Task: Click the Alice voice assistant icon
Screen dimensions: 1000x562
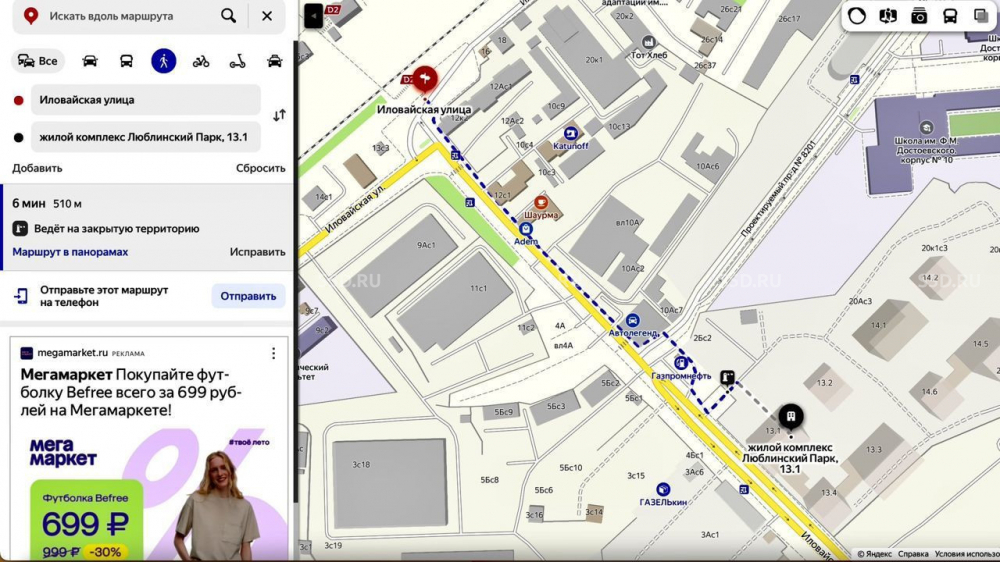Action: coord(857,16)
